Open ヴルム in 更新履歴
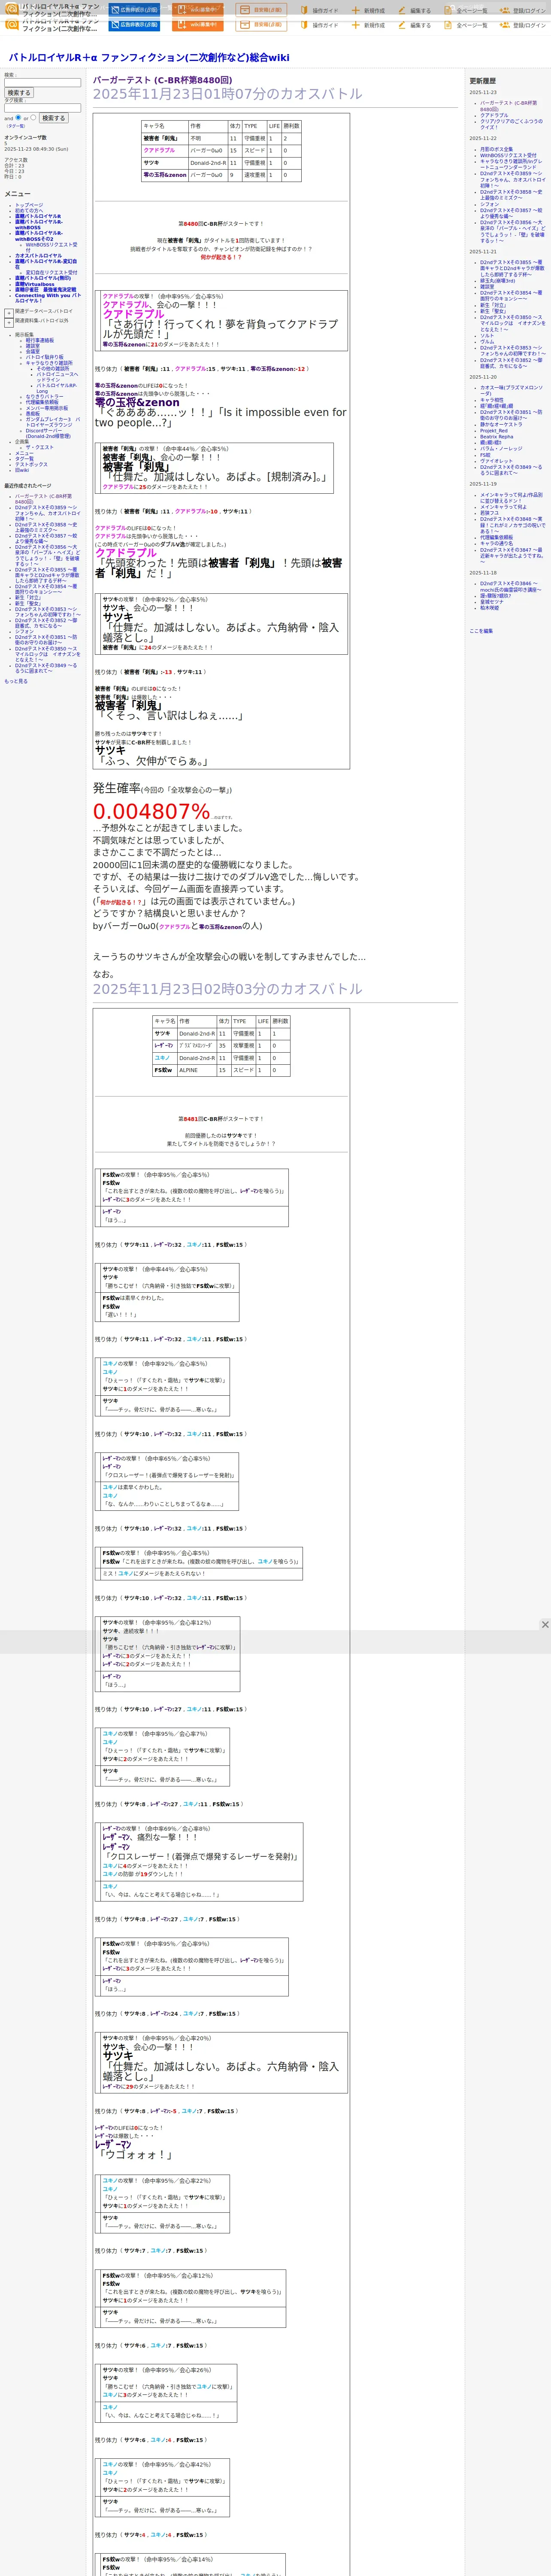551x2576 pixels. click(x=487, y=342)
